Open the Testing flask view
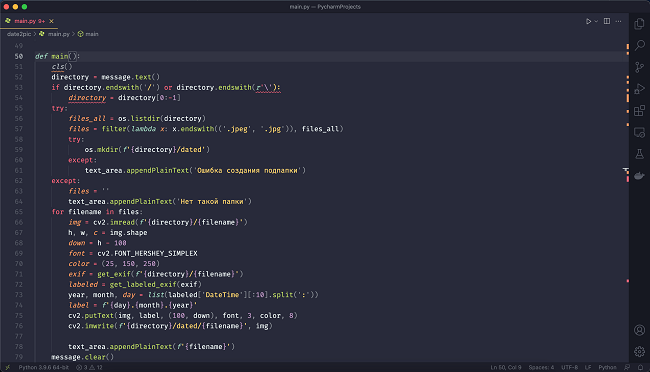Screen dimensions: 650x372 tap(639, 154)
